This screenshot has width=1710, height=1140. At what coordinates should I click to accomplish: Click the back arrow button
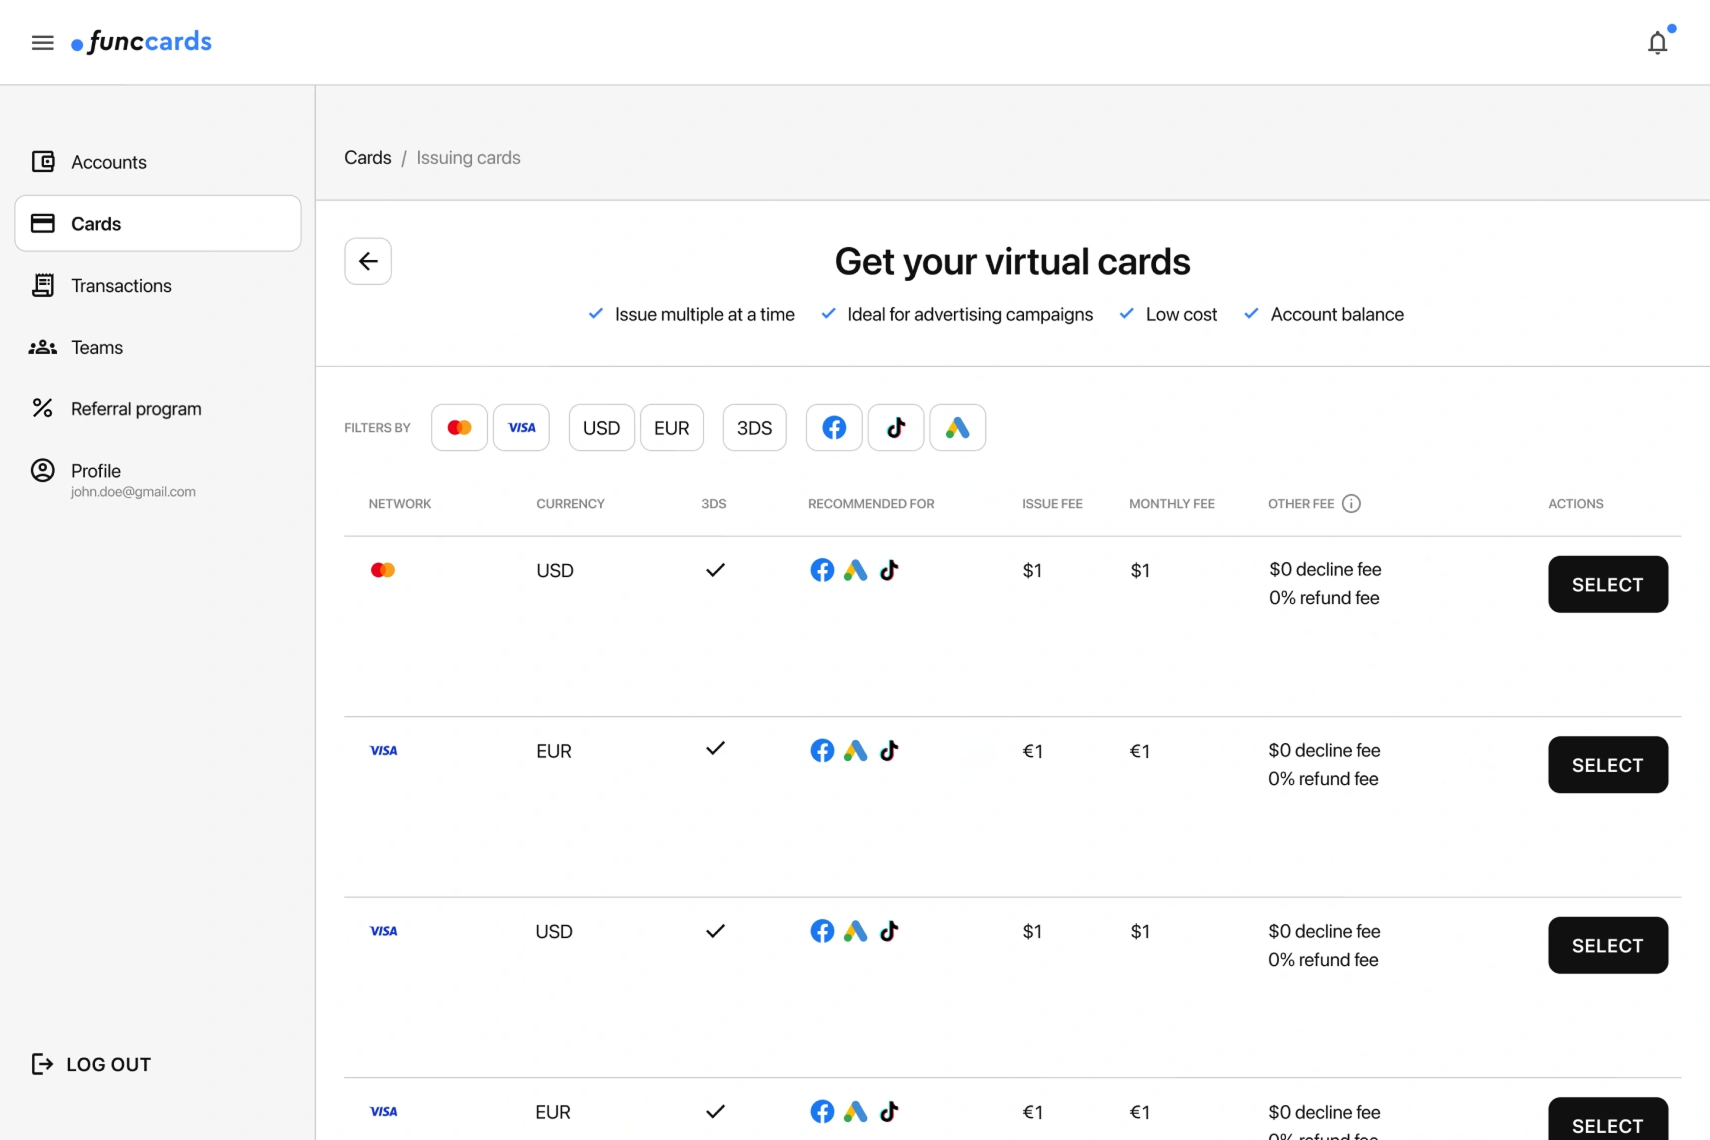[x=368, y=261]
